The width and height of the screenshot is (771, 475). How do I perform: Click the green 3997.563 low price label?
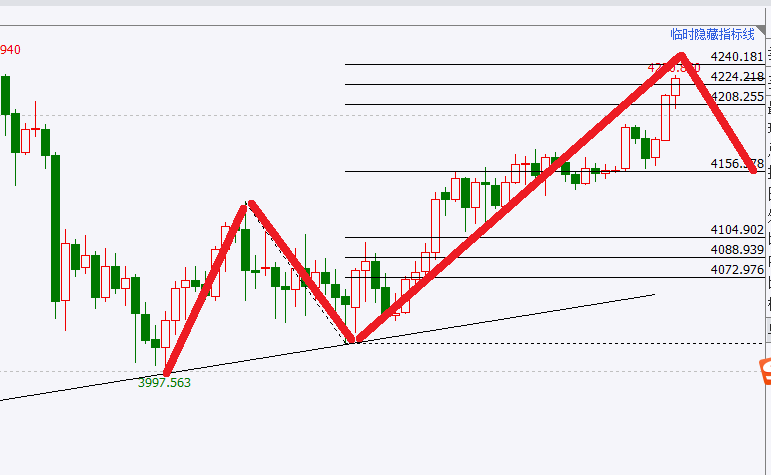(164, 383)
